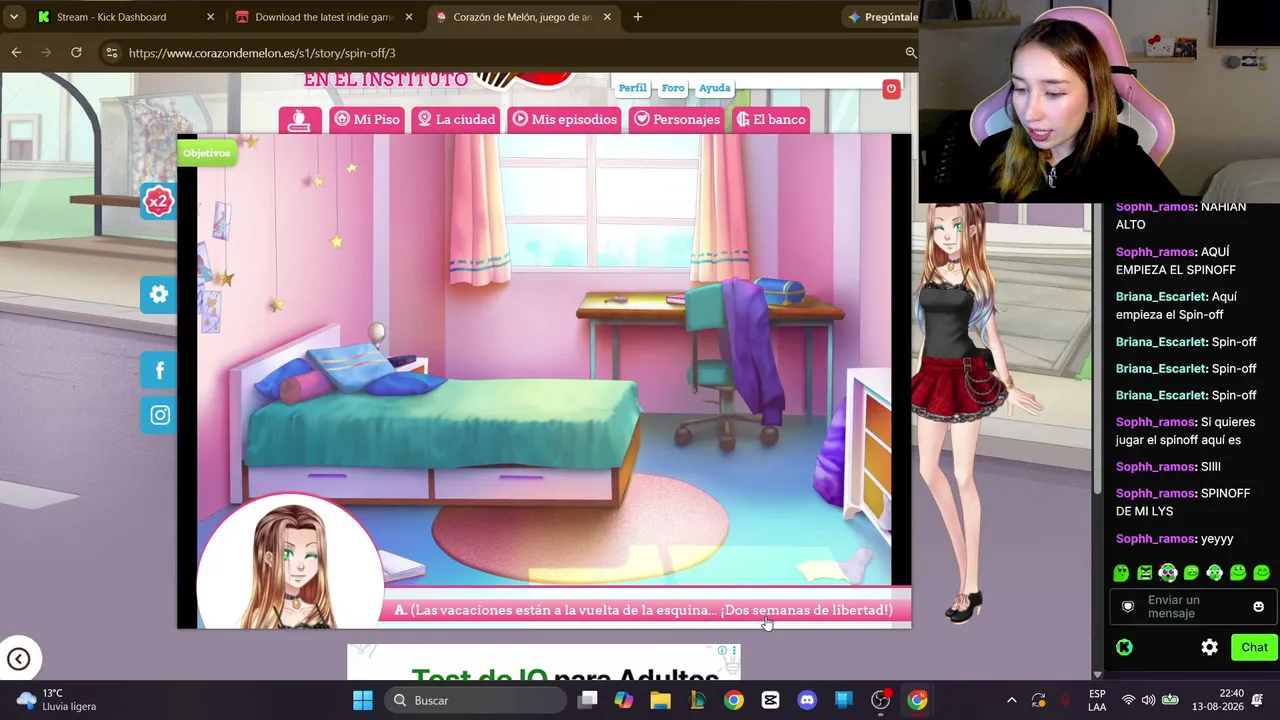Open the emoji picker in chat field
1280x720 pixels.
tap(1258, 607)
